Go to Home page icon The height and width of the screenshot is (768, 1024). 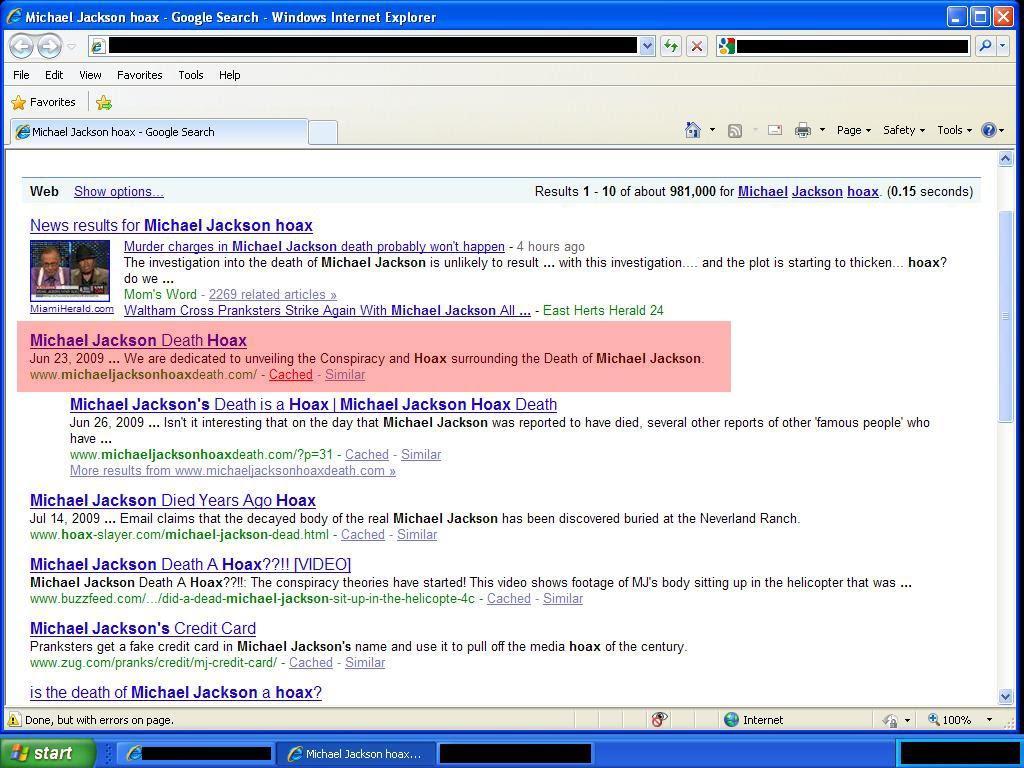pyautogui.click(x=693, y=130)
